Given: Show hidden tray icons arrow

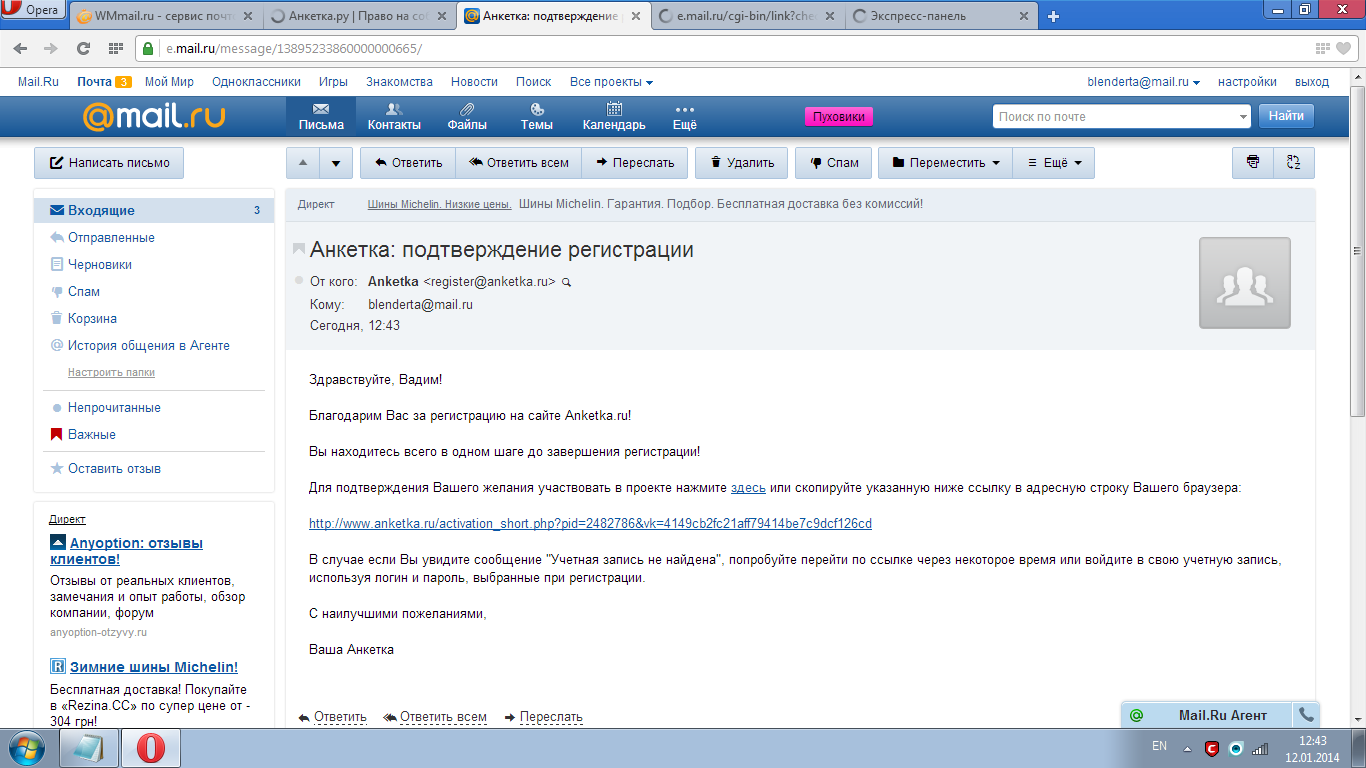Looking at the screenshot, I should pos(1187,747).
